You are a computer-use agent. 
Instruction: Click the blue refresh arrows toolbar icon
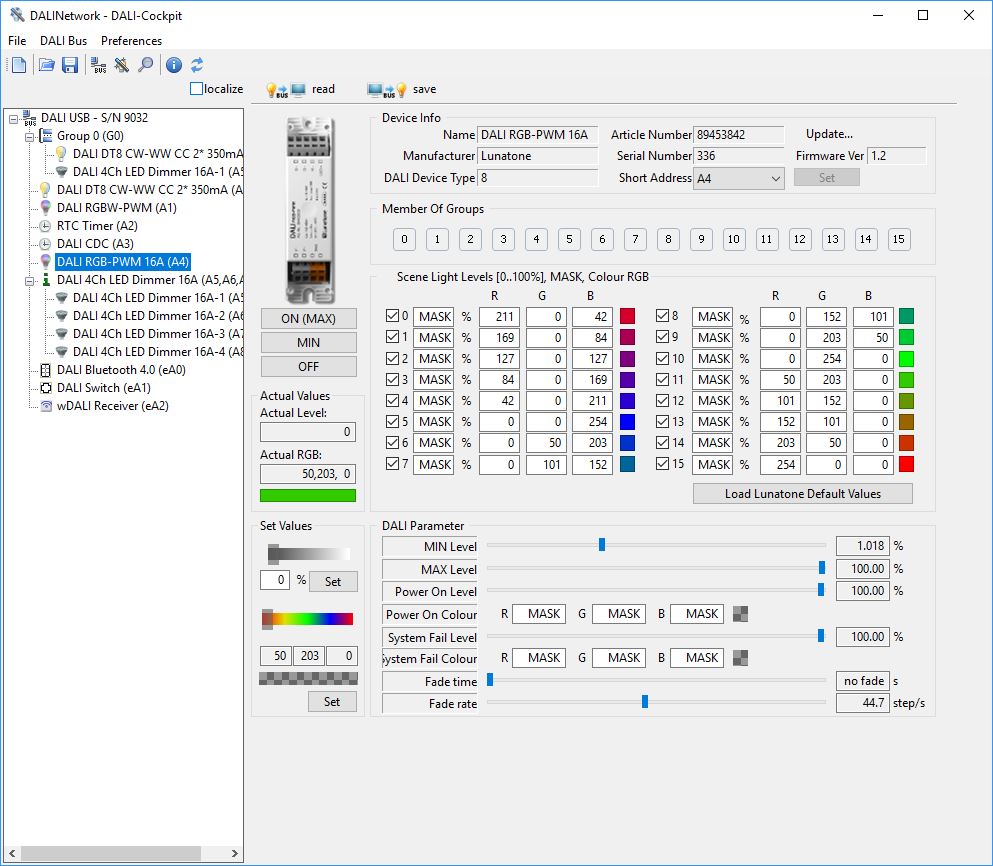(197, 65)
